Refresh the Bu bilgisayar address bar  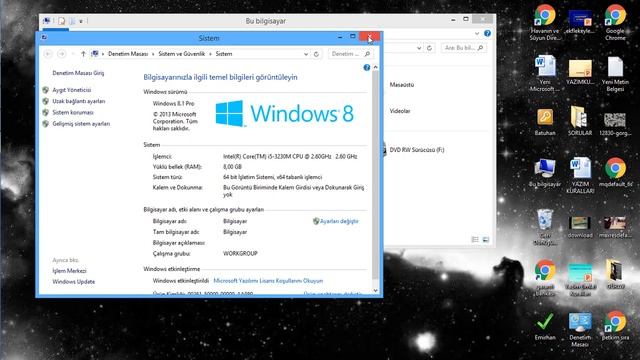tap(429, 48)
